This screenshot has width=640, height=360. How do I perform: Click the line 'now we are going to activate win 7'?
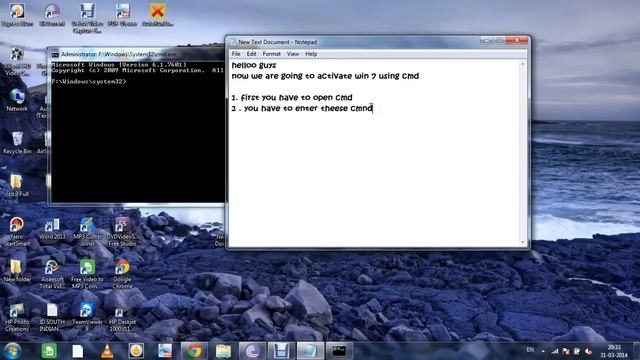pos(304,76)
